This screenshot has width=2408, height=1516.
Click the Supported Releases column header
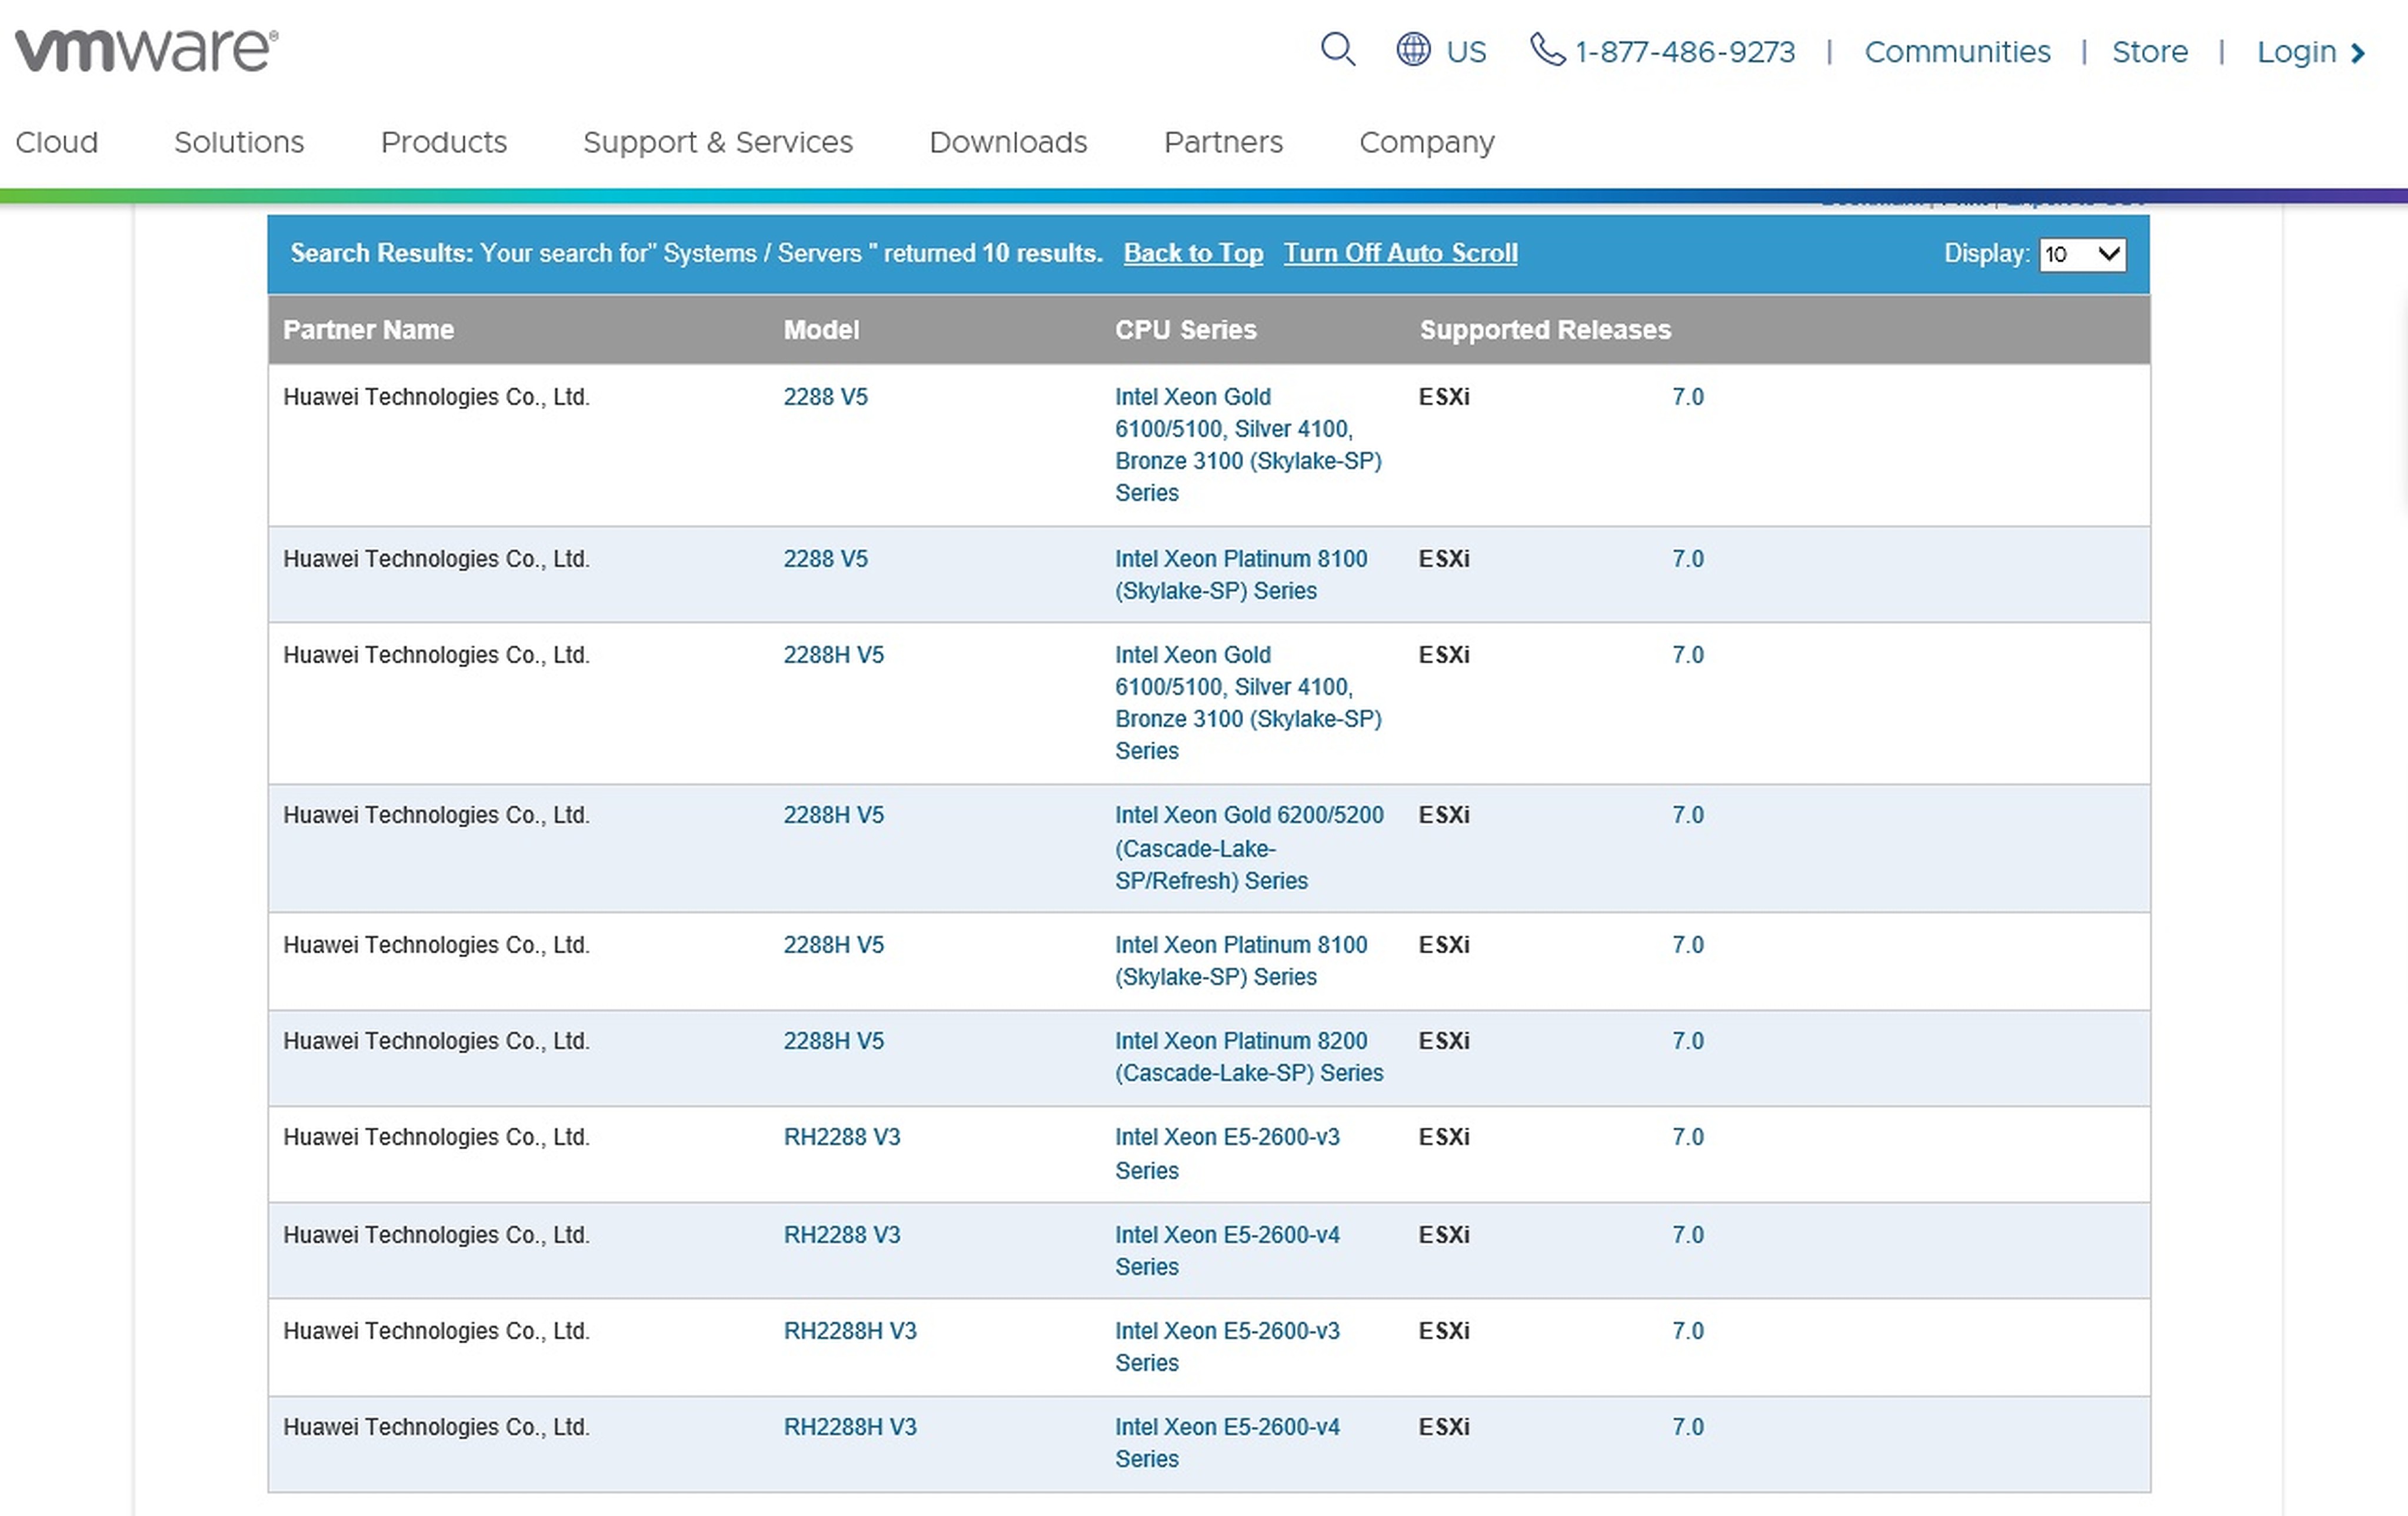coord(1544,330)
